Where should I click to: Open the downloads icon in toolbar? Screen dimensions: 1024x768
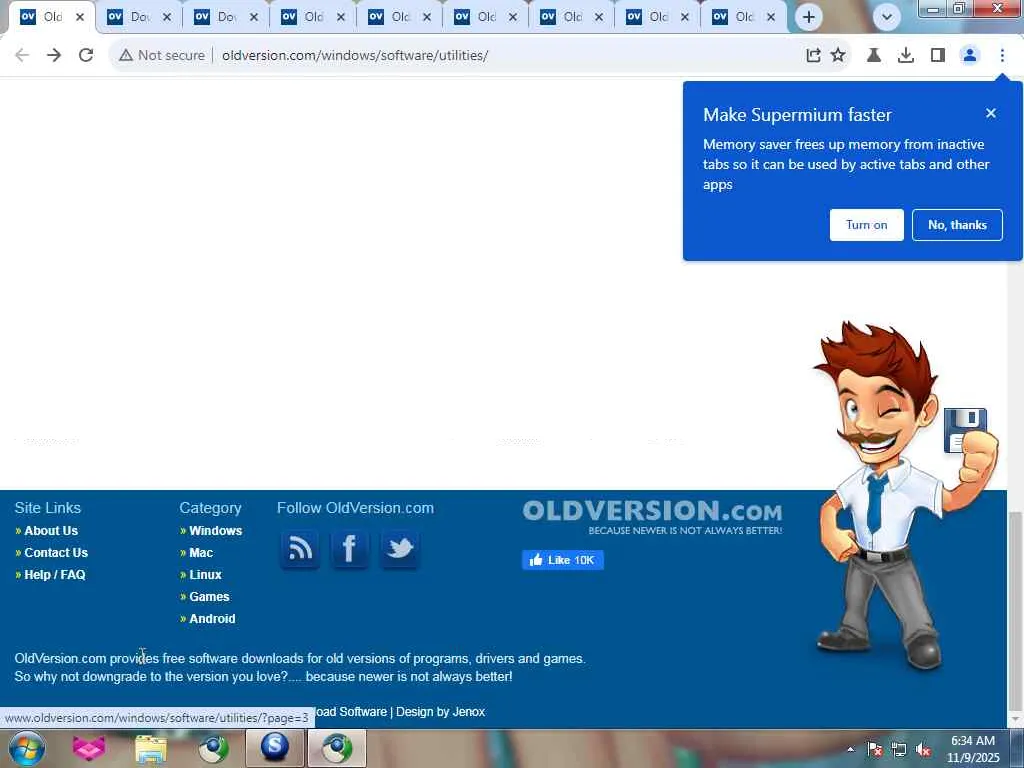point(906,56)
